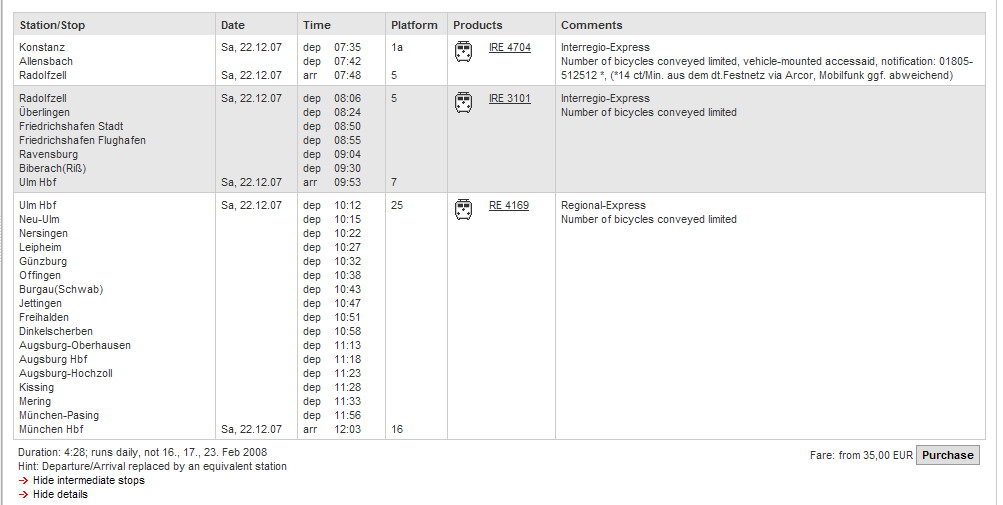Click the train icon beside IRE 3101
Screen dimensions: 1003x505
[x=464, y=103]
